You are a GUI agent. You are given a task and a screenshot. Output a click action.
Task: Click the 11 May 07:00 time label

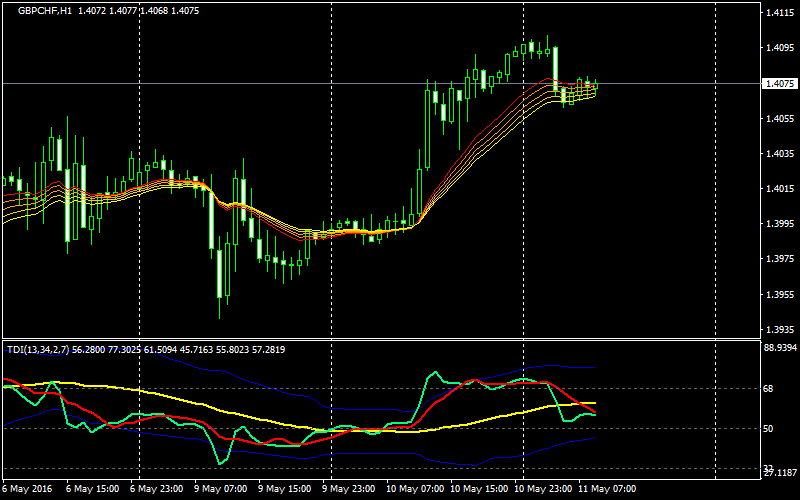point(607,489)
